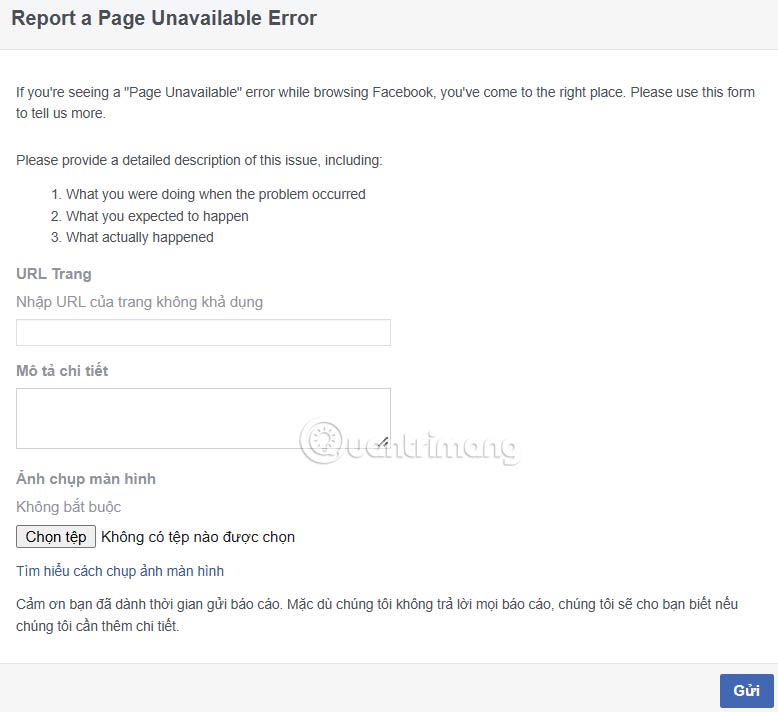The image size is (778, 712).
Task: Click the What you expected to happen item
Action: pos(150,216)
